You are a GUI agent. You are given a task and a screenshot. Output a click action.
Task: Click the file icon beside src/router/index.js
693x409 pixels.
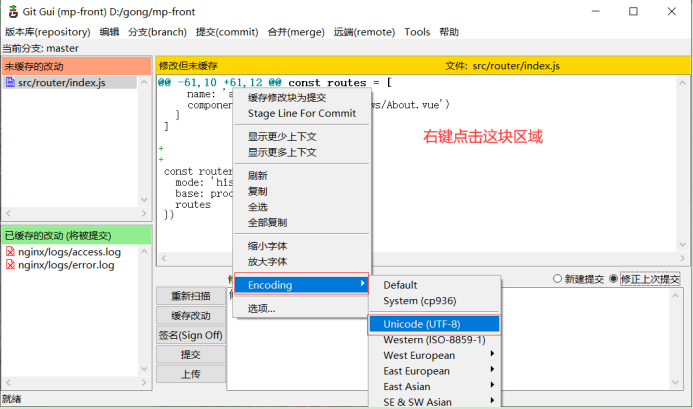(x=10, y=82)
